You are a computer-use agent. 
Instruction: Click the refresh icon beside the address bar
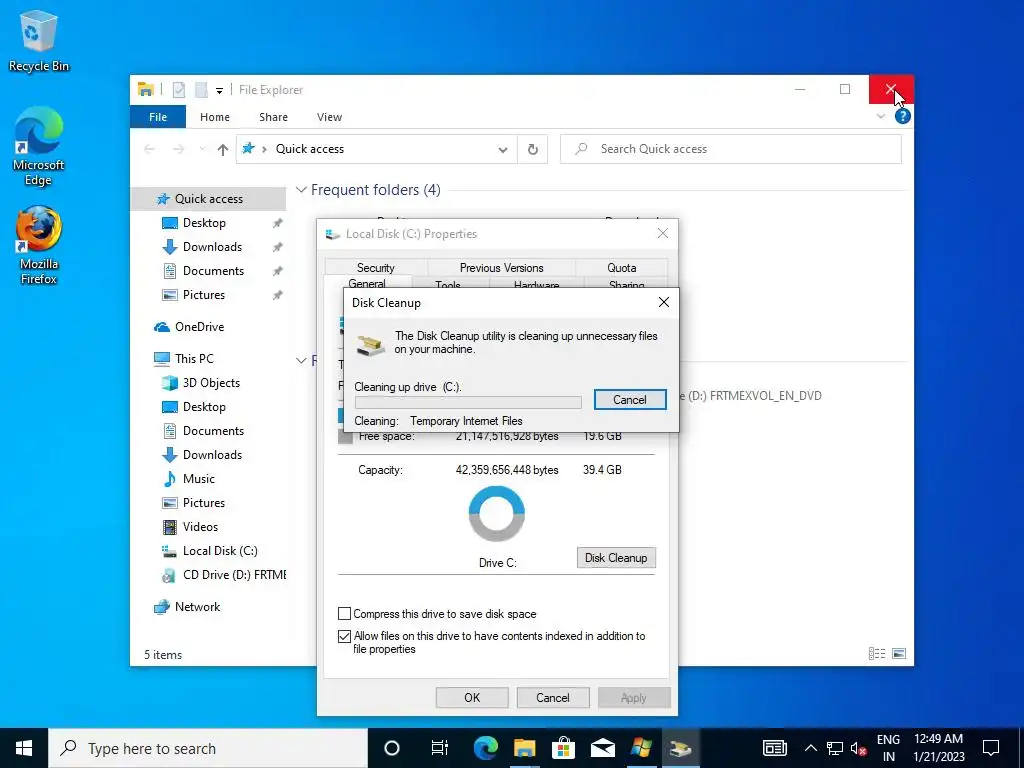tap(533, 150)
